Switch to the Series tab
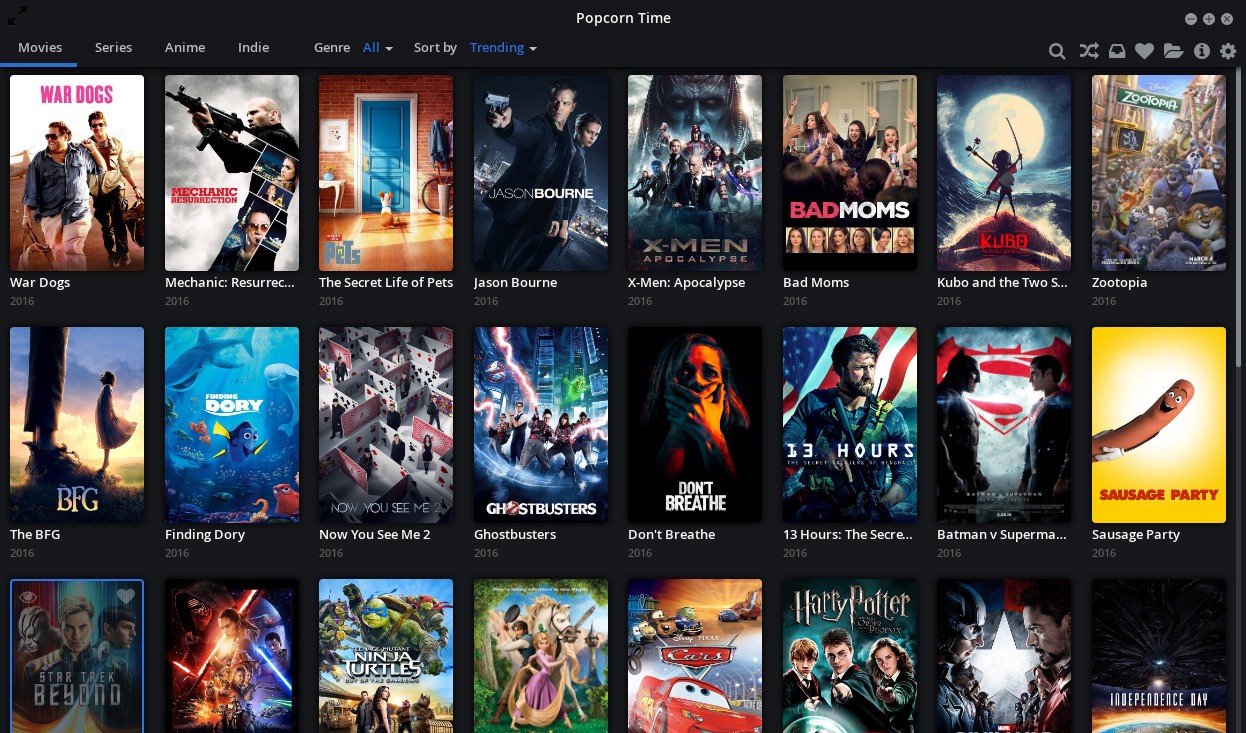Viewport: 1246px width, 733px height. 113,47
